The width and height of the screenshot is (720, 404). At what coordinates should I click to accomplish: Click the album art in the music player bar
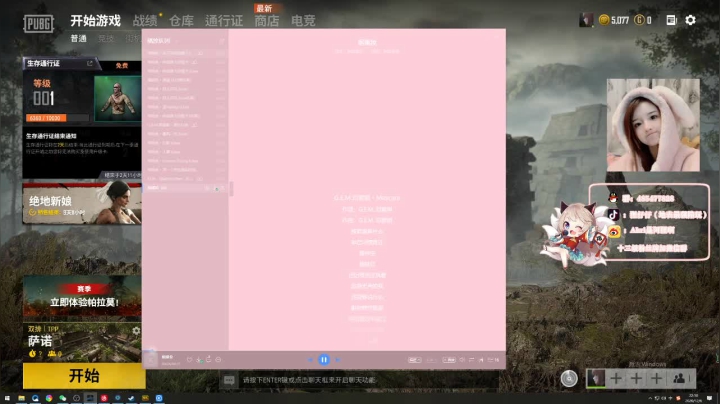[x=151, y=359]
